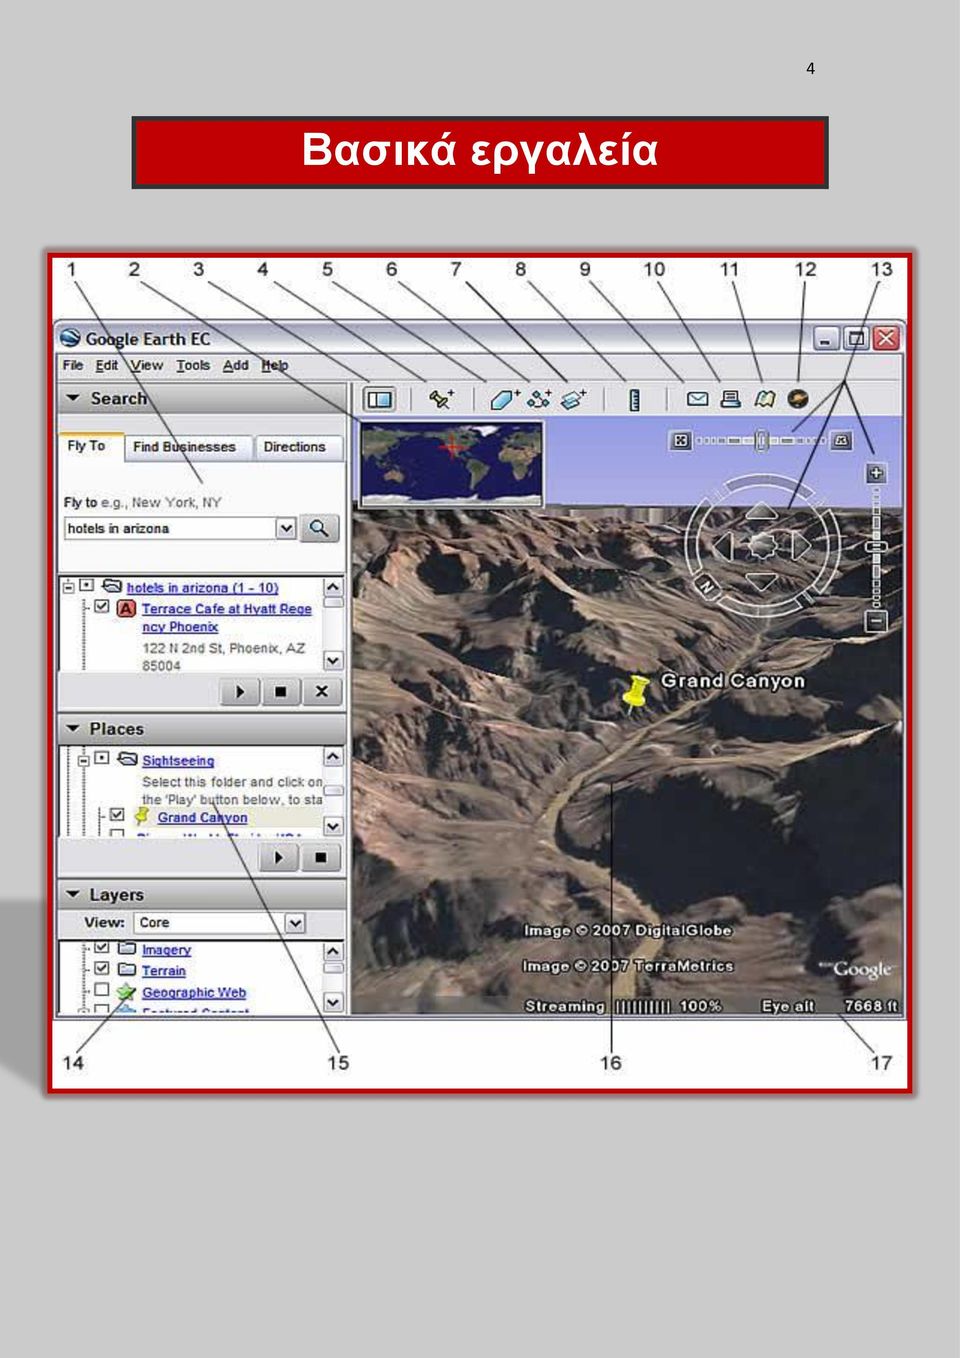Open the Imagery layer link
Image resolution: width=960 pixels, height=1358 pixels.
166,950
